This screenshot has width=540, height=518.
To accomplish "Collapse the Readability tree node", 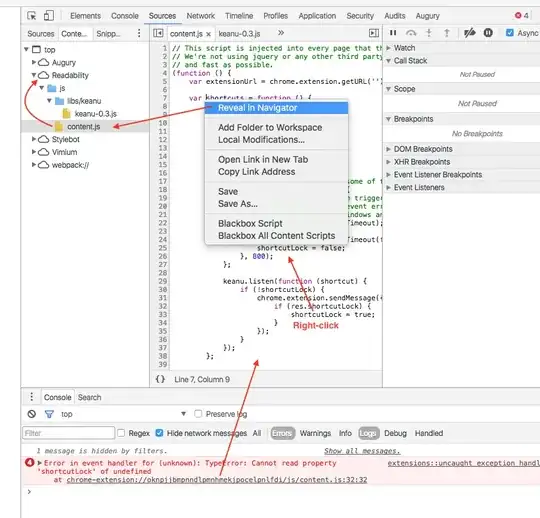I will click(x=34, y=75).
